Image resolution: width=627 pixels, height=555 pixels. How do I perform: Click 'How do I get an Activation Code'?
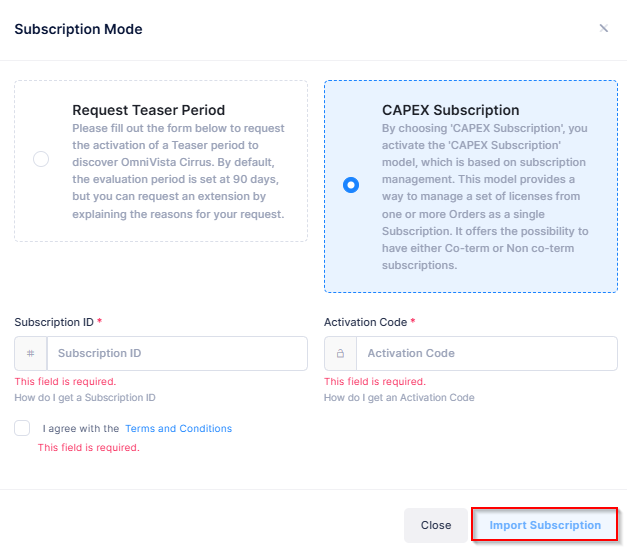[x=399, y=398]
